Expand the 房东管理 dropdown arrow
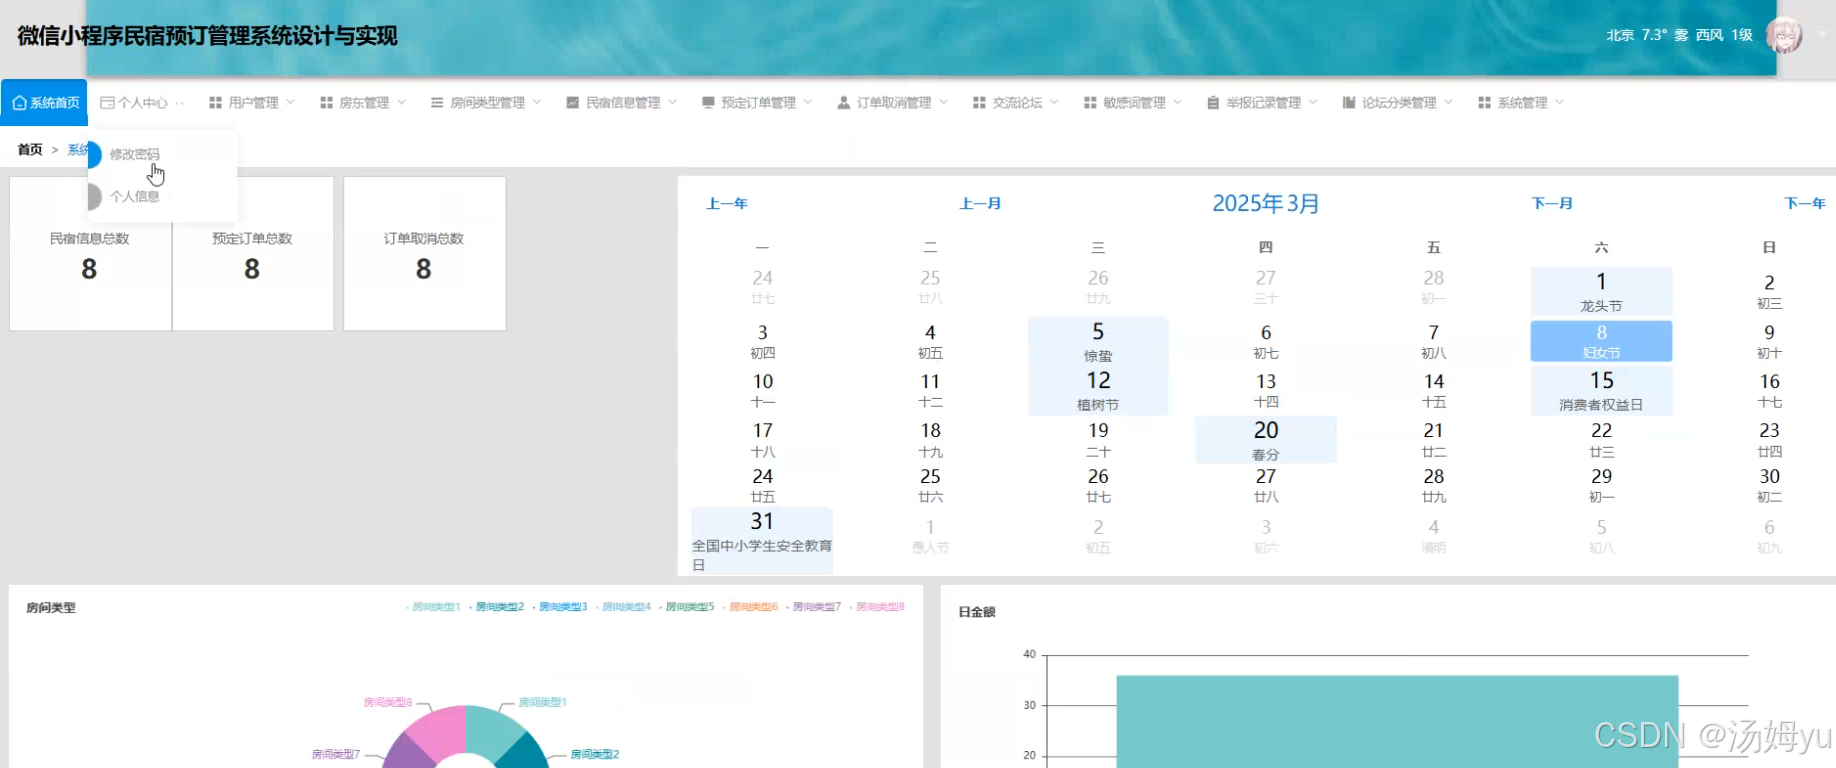The image size is (1836, 768). (401, 102)
